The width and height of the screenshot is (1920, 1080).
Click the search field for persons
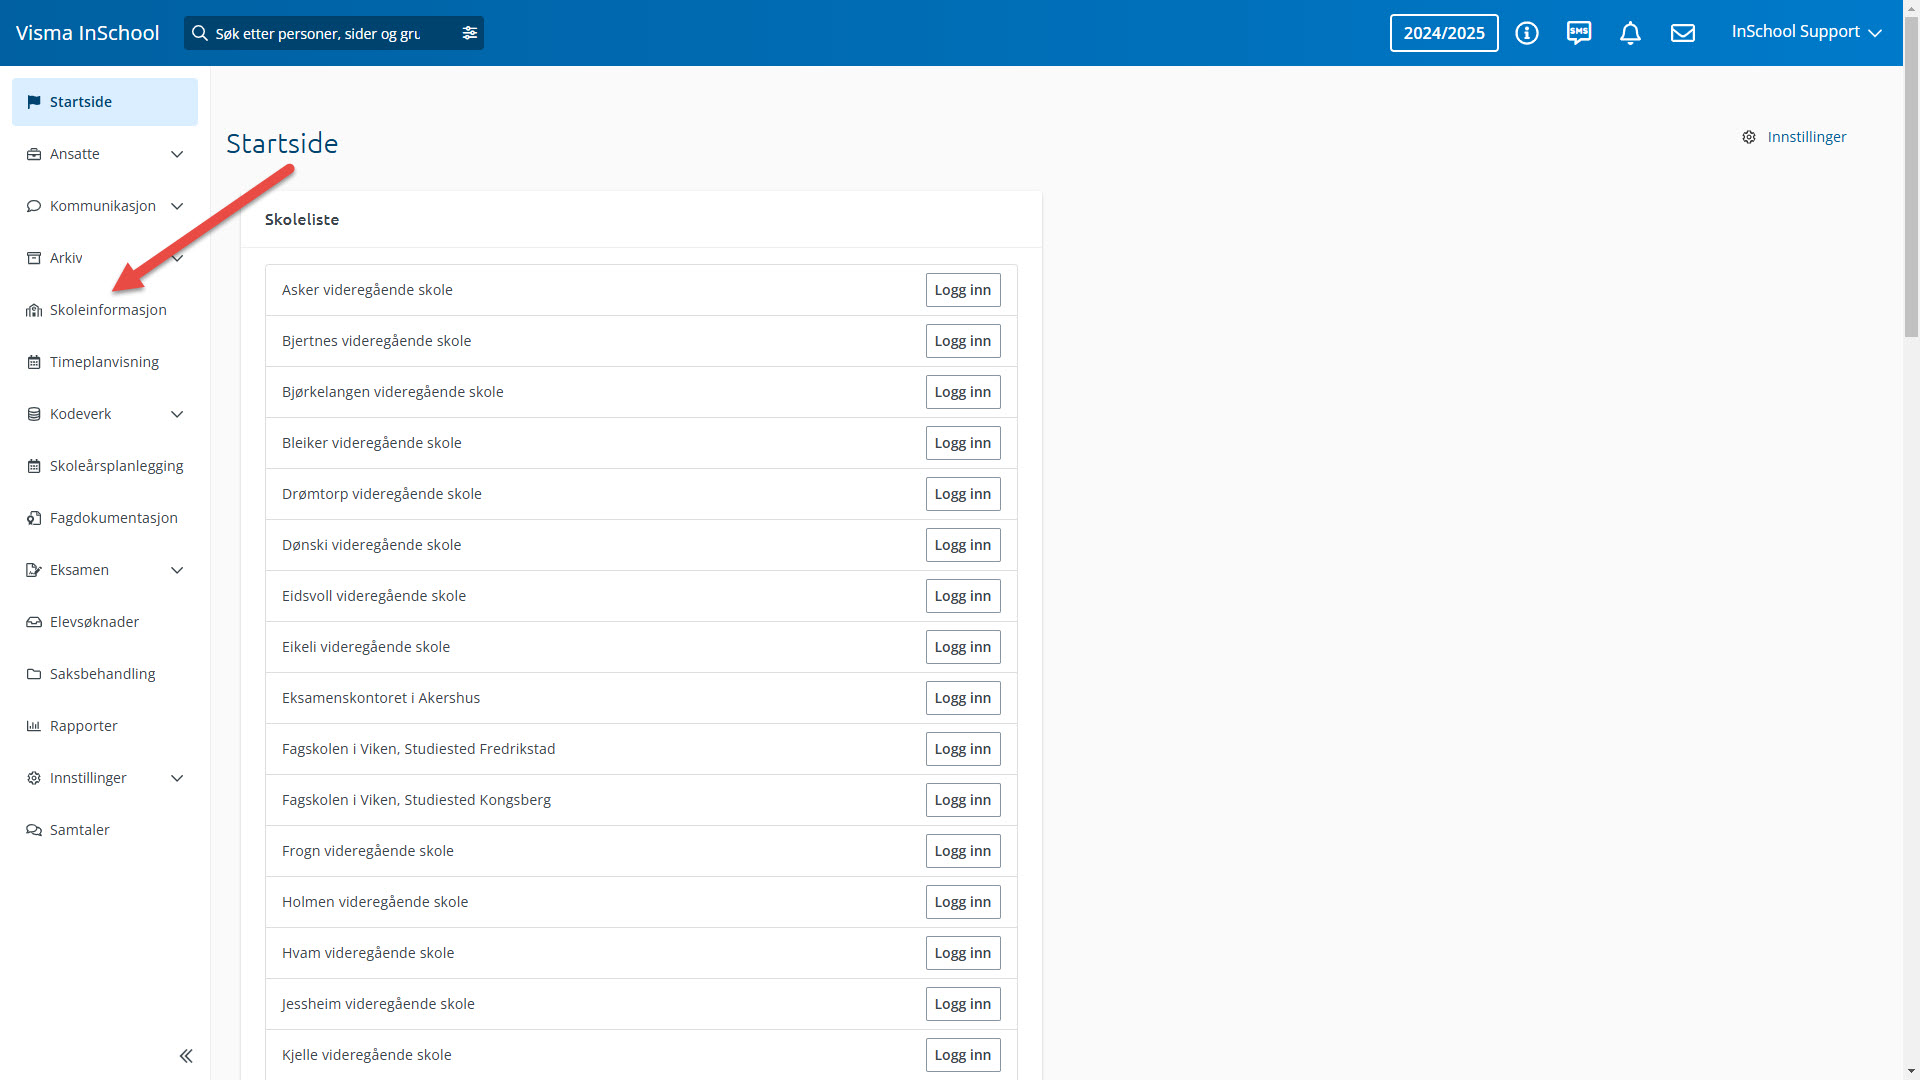pyautogui.click(x=320, y=33)
